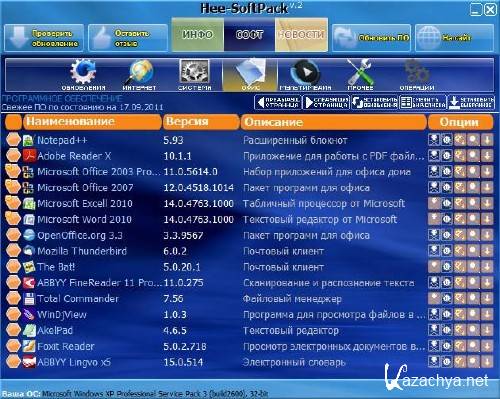
Task: Toggle selection hexagon for OpenOffice.org 3.3
Action: [13, 235]
